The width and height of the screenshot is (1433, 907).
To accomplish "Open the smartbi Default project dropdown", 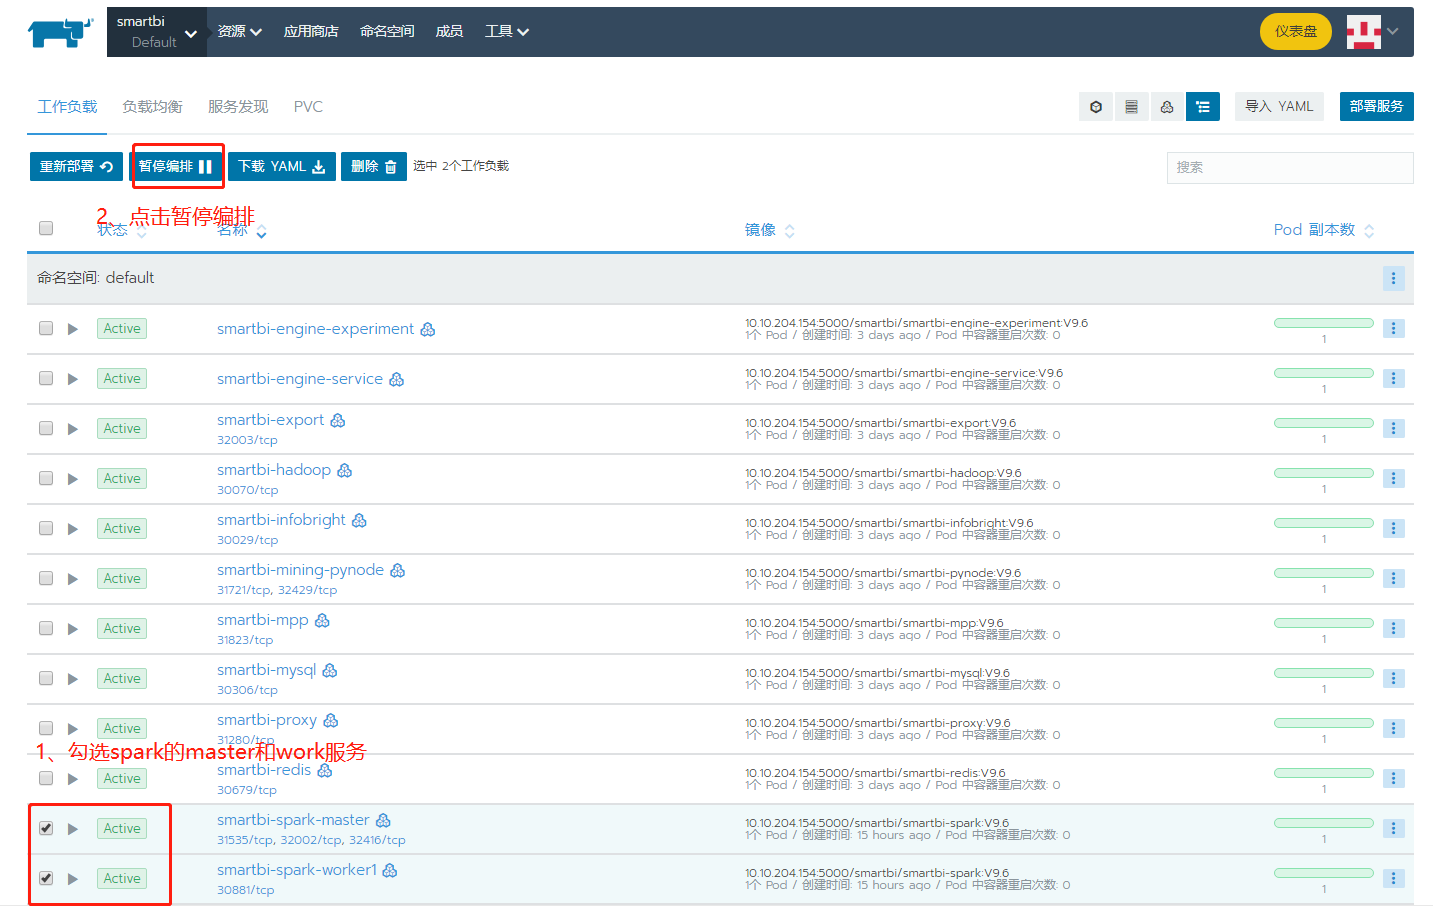I will pyautogui.click(x=157, y=32).
